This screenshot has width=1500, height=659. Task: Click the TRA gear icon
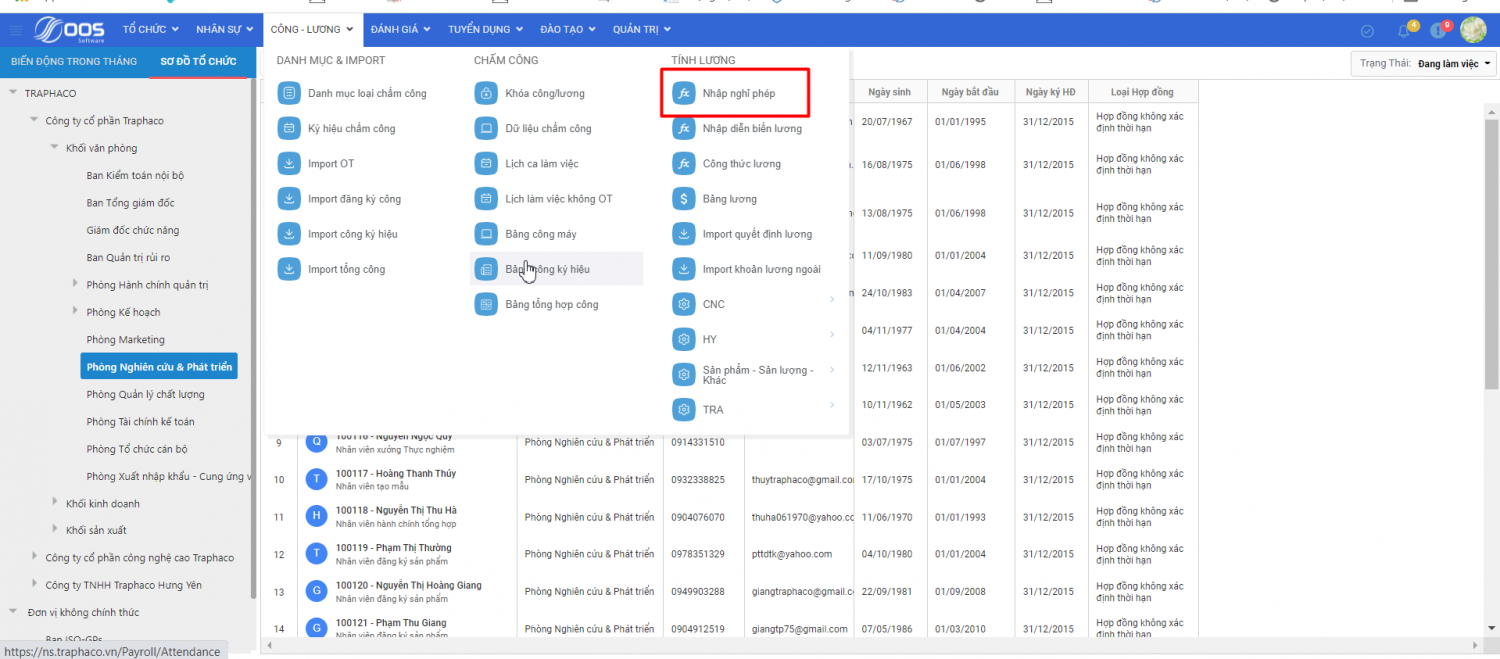click(684, 409)
